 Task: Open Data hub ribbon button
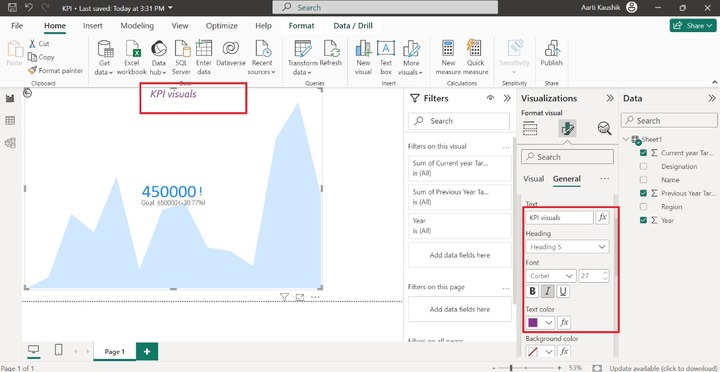(158, 57)
